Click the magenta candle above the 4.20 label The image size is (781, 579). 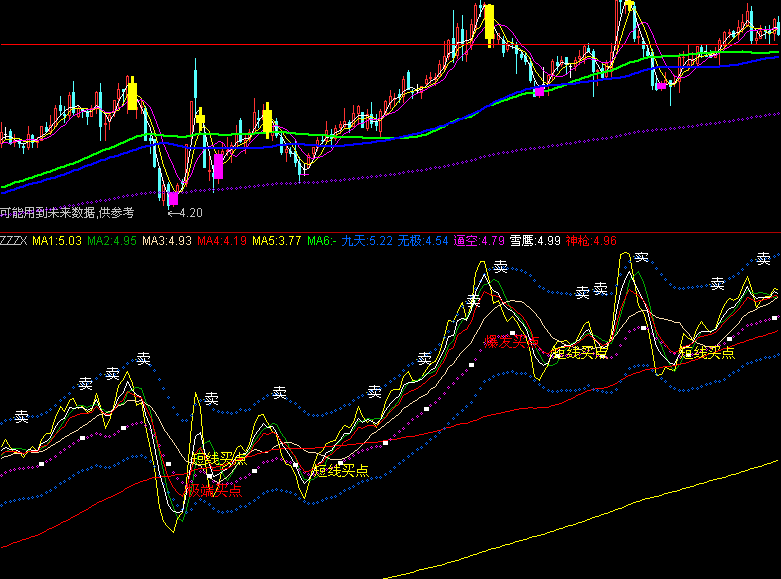click(173, 198)
